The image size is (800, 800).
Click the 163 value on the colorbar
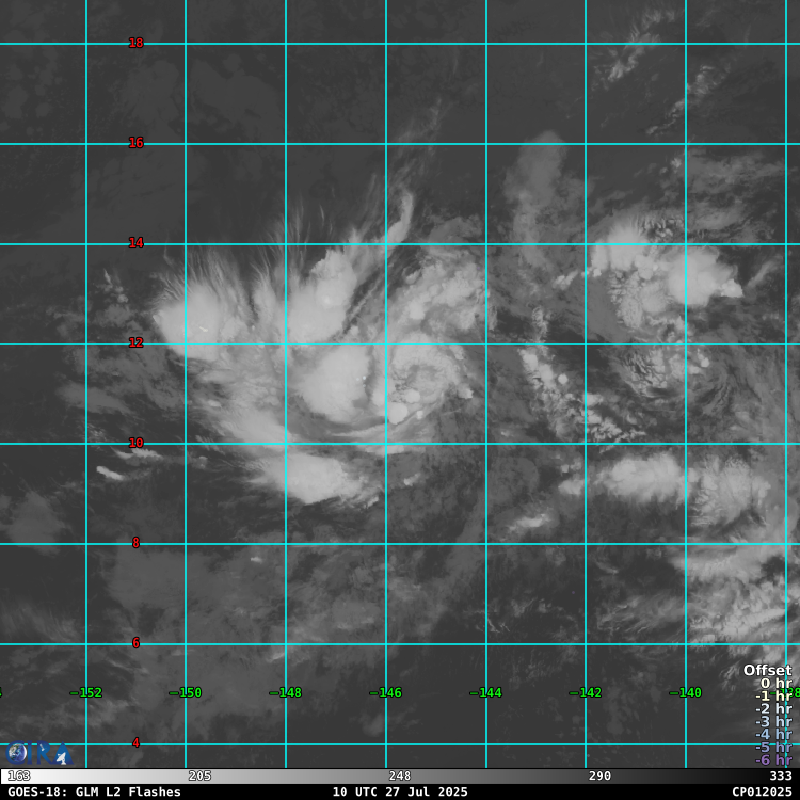point(19,776)
